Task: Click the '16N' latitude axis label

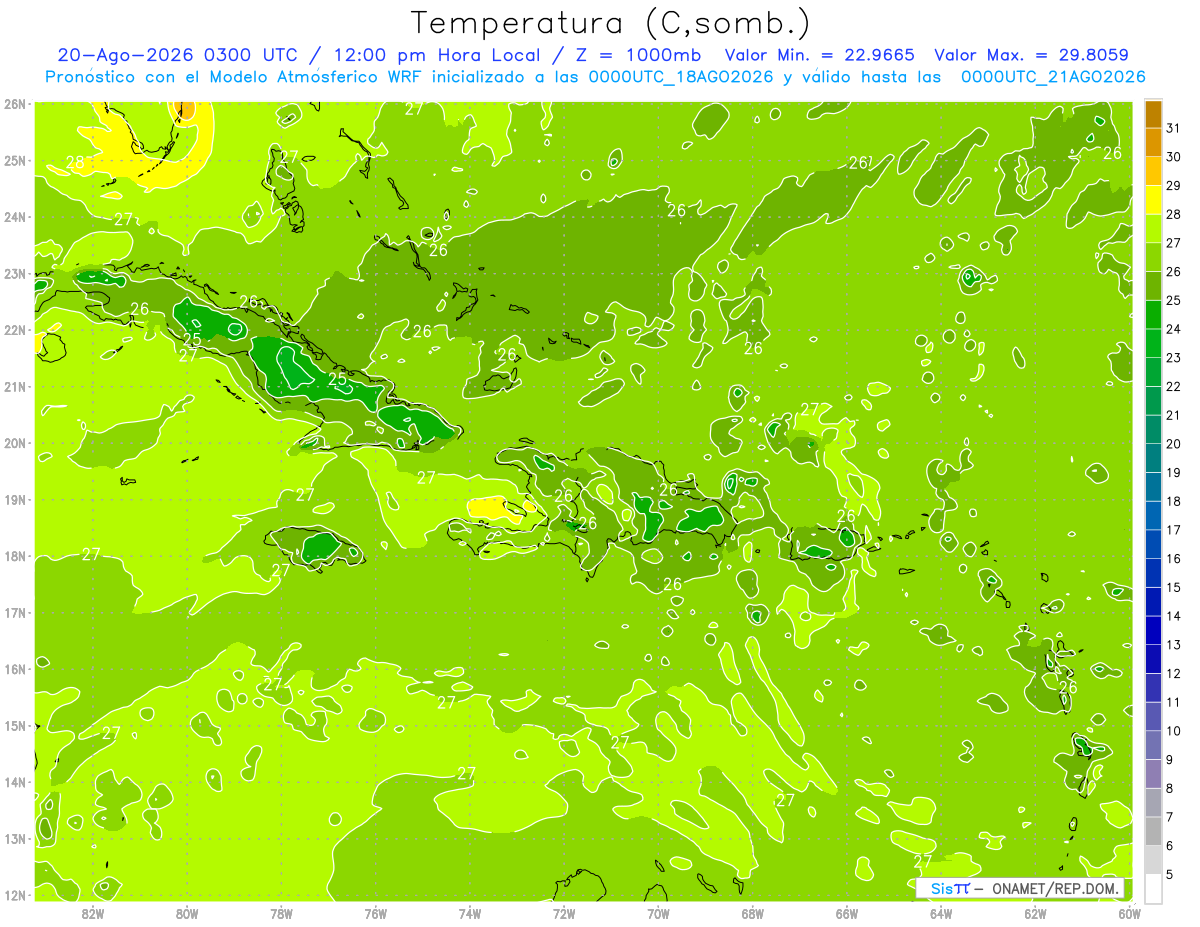Action: tap(14, 669)
